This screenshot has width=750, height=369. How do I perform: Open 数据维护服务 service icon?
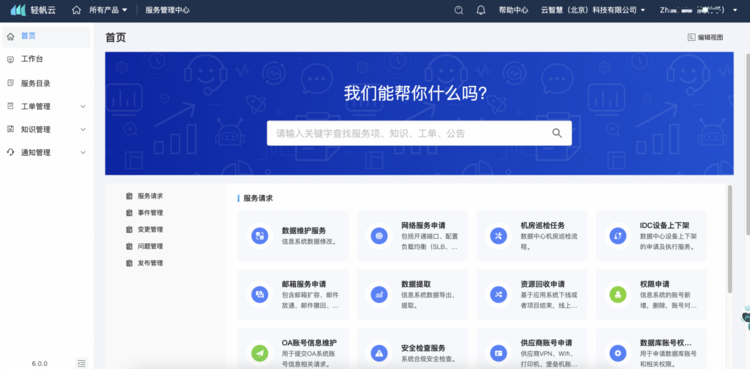click(x=260, y=235)
